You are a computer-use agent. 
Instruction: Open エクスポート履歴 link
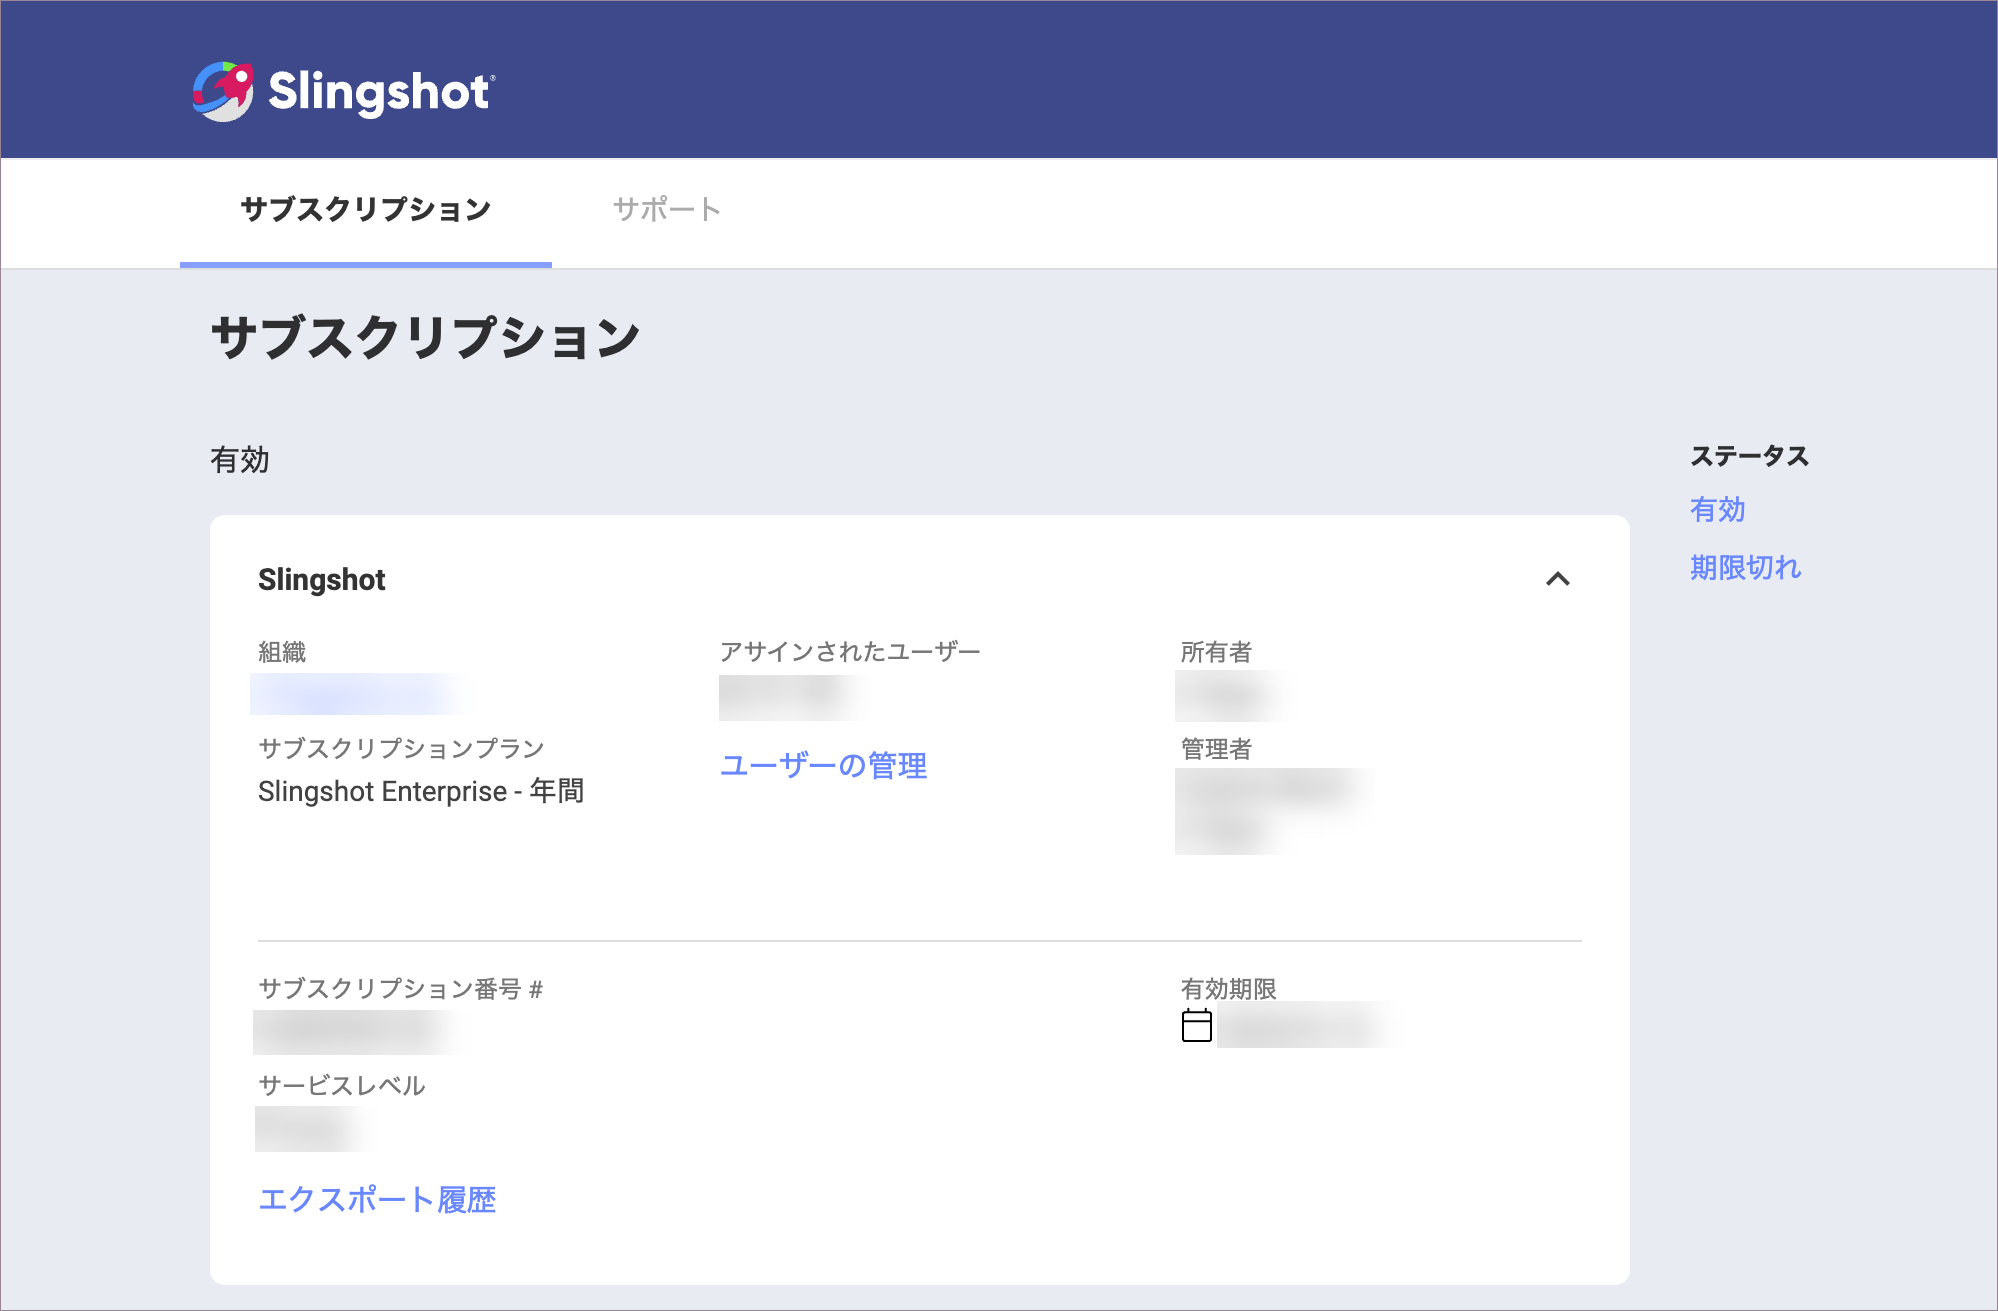pos(377,1199)
